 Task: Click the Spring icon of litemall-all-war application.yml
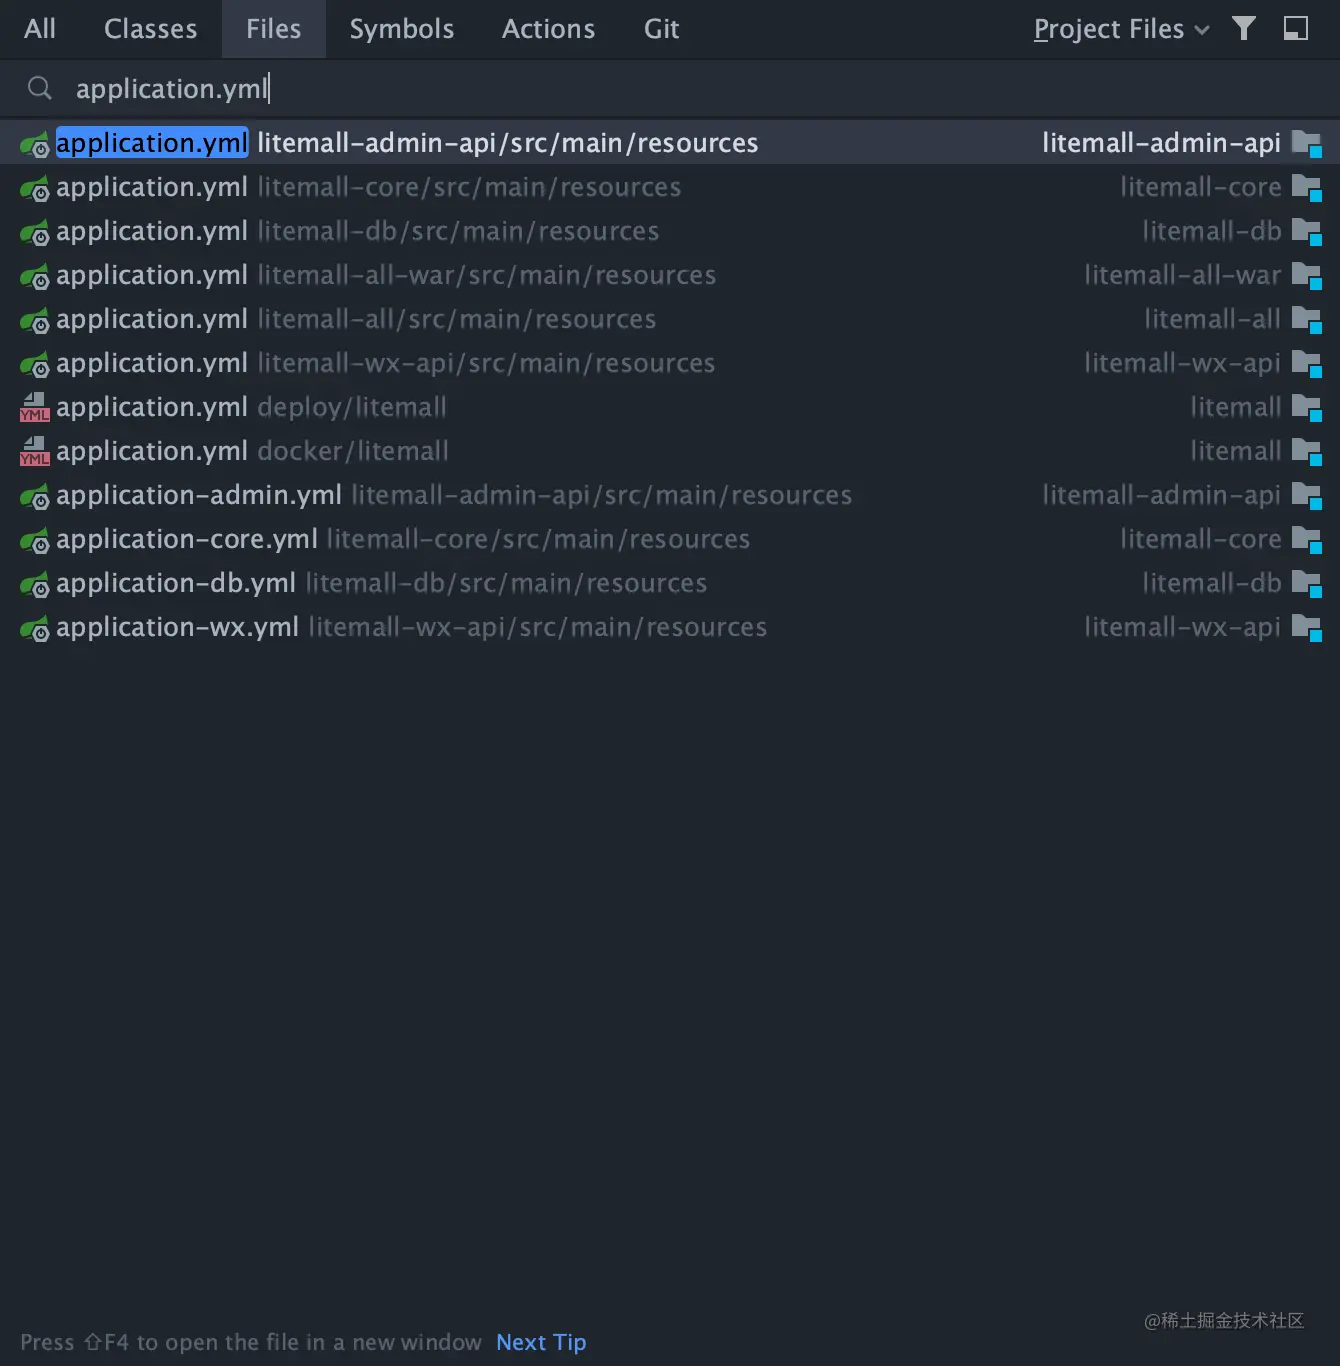[x=35, y=276]
